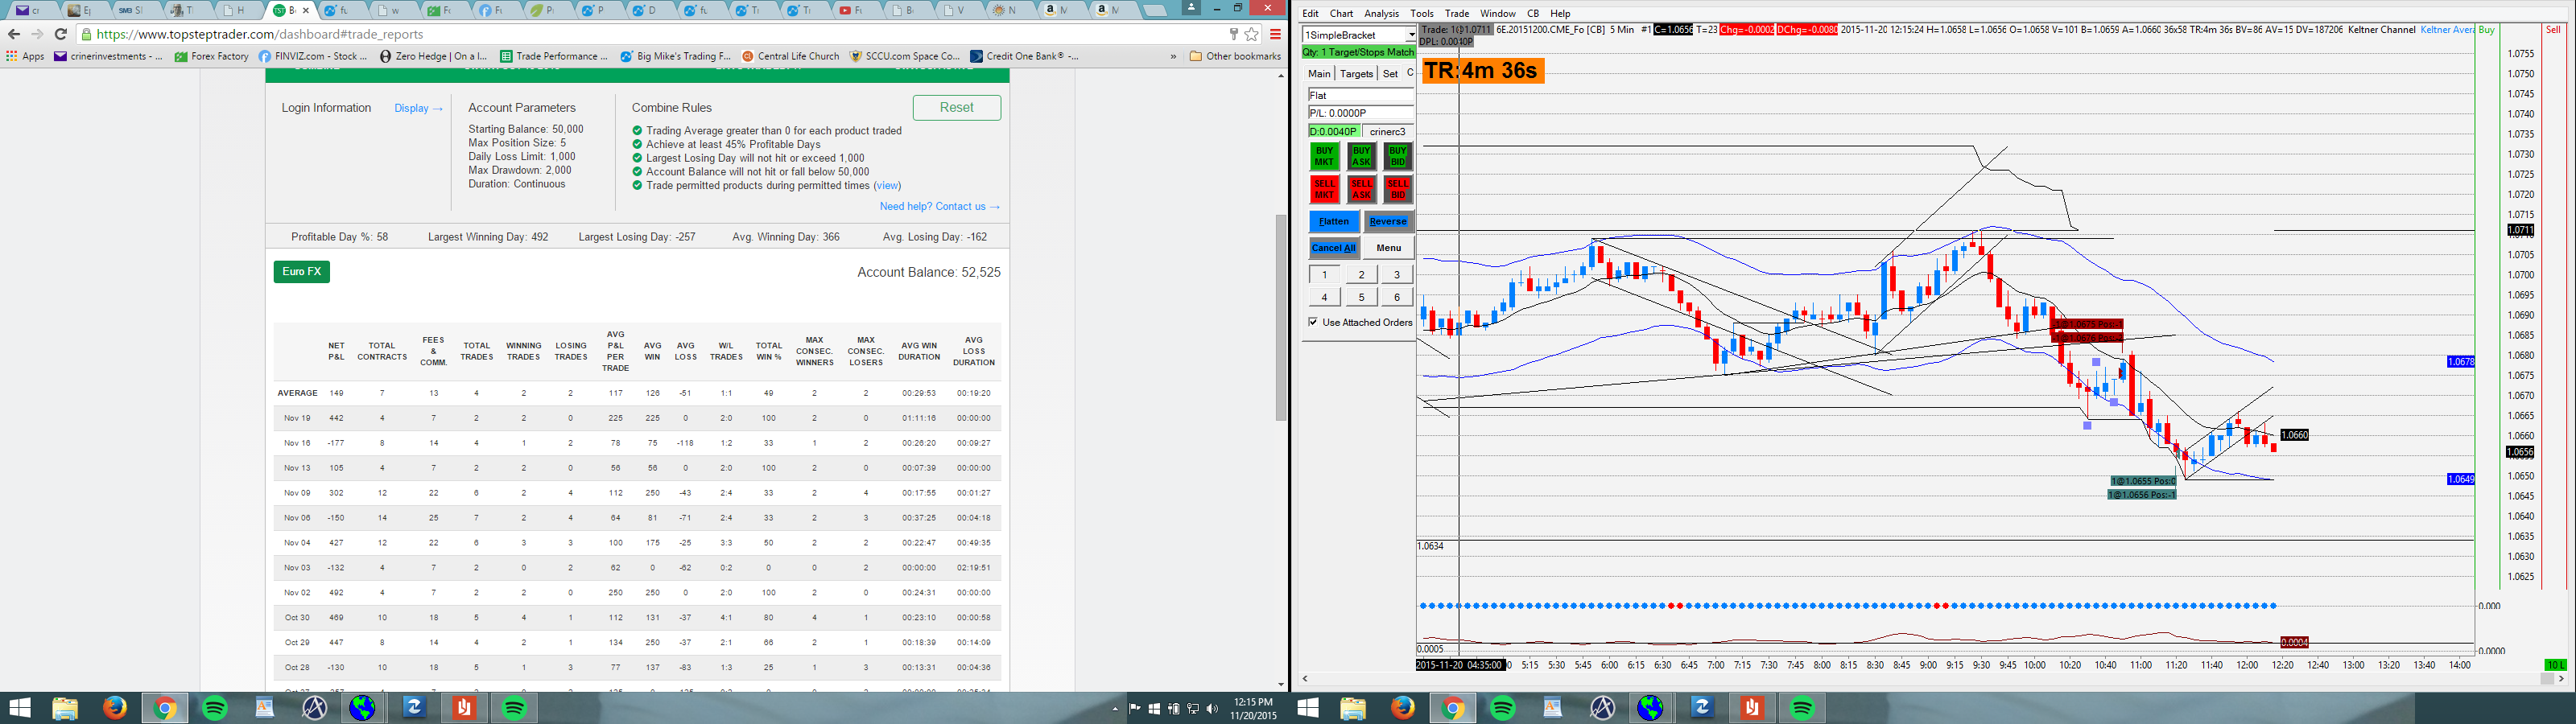Close the active TopstepTrader tab

pyautogui.click(x=305, y=10)
